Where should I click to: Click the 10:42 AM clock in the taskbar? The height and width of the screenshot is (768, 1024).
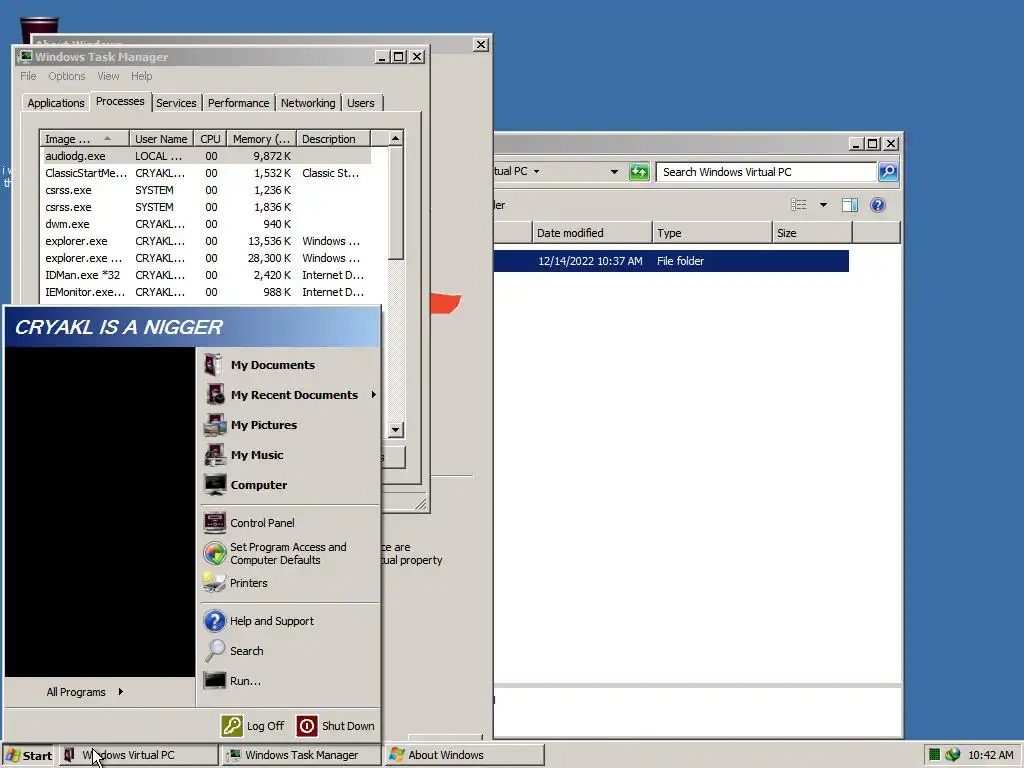click(990, 755)
